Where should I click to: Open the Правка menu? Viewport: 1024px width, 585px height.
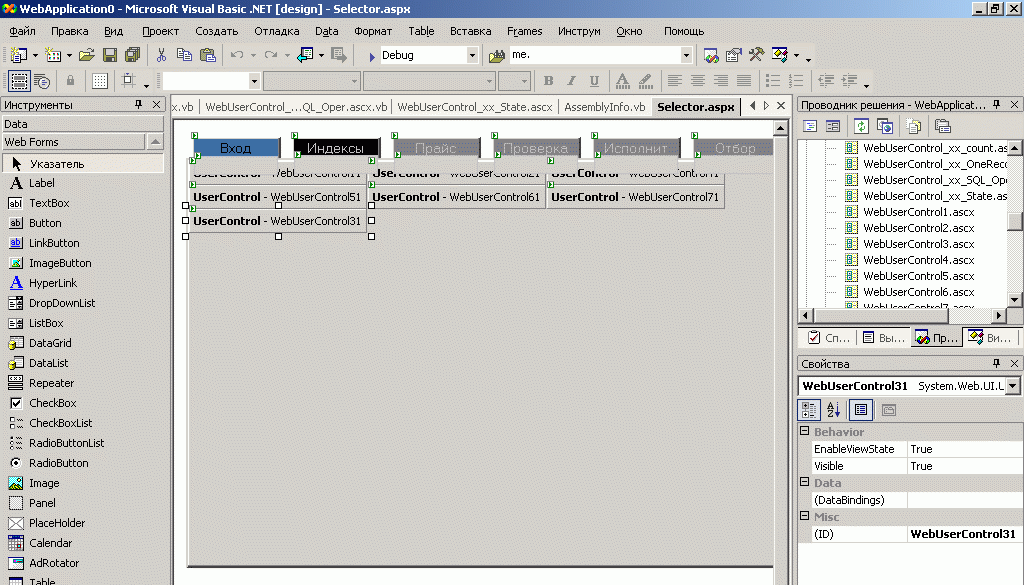pyautogui.click(x=69, y=31)
